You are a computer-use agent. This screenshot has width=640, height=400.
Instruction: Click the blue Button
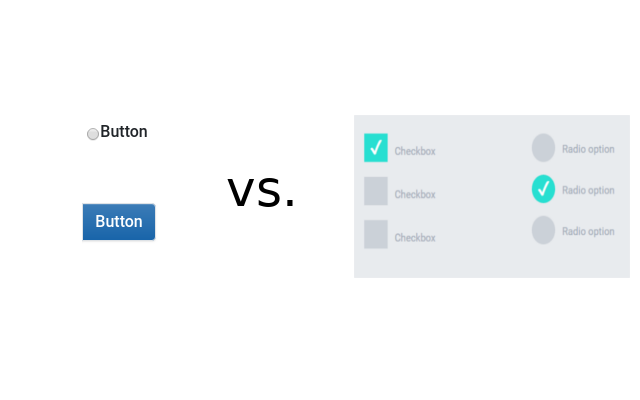click(119, 222)
